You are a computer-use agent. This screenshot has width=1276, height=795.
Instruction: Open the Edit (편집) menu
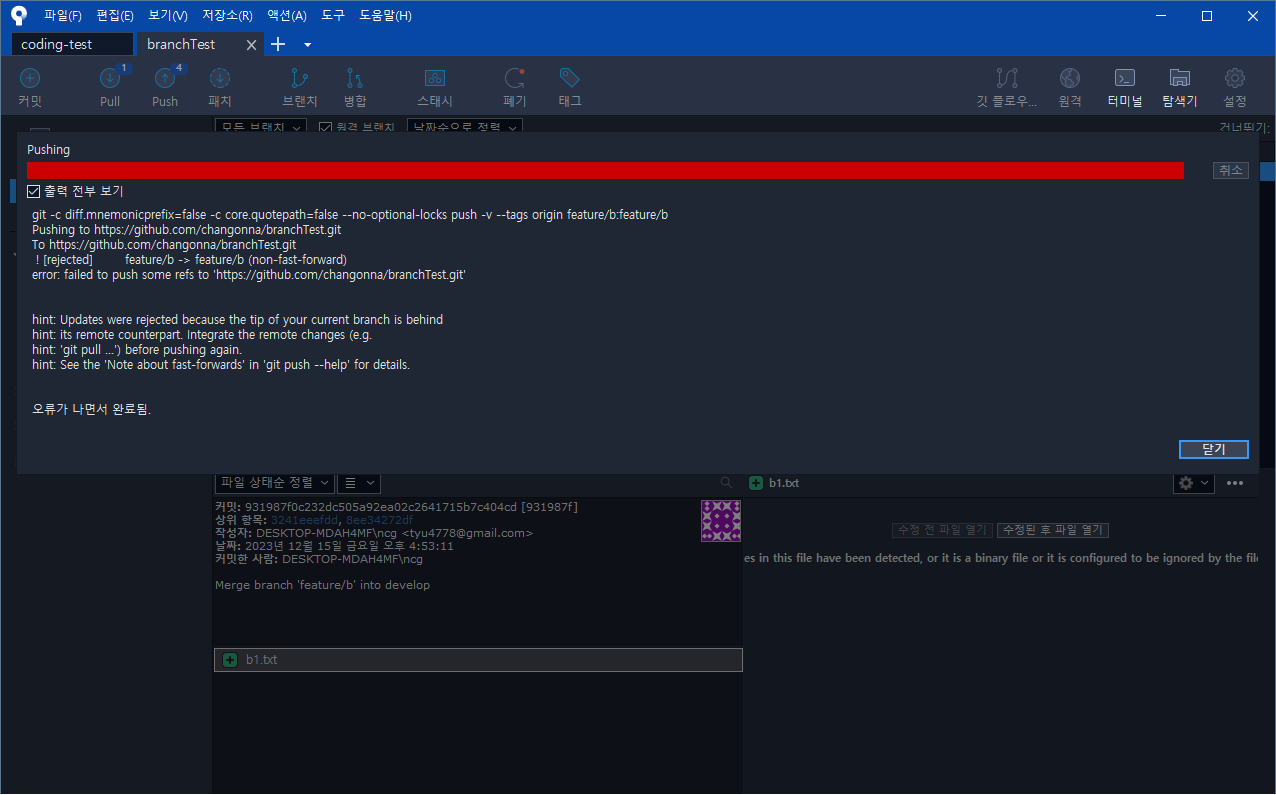click(x=115, y=16)
